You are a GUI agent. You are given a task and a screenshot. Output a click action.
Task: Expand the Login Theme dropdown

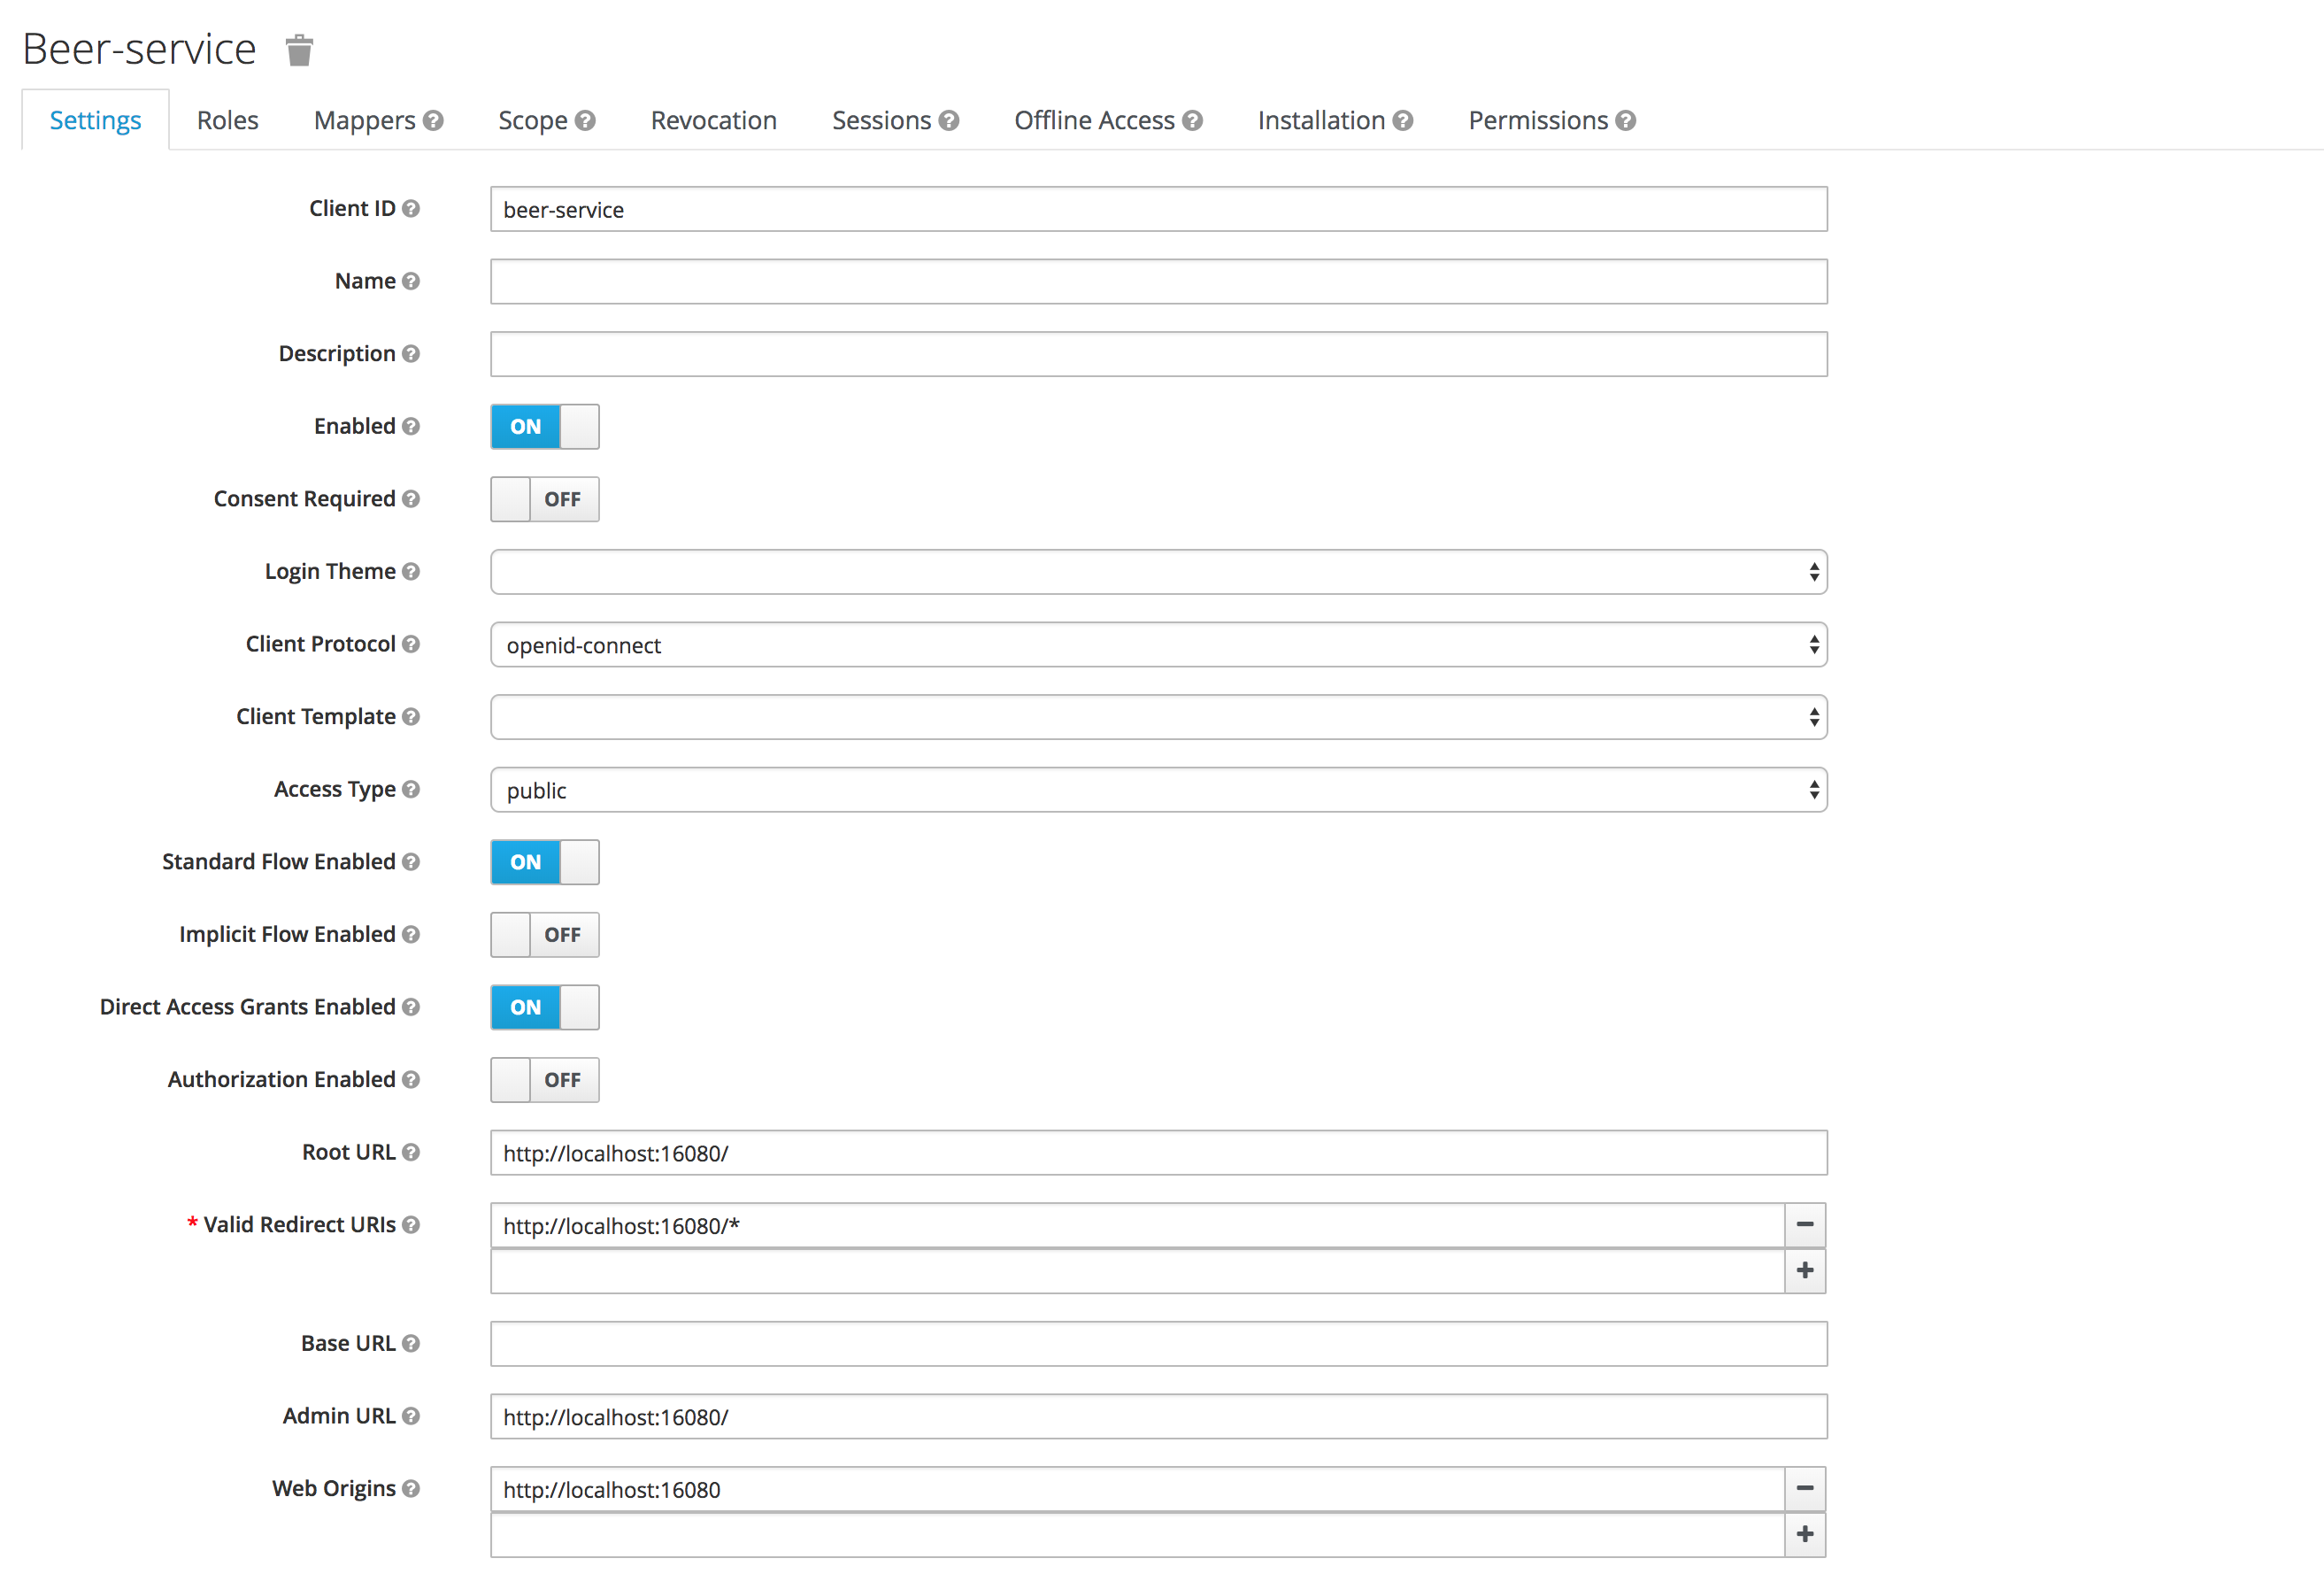pyautogui.click(x=1158, y=572)
